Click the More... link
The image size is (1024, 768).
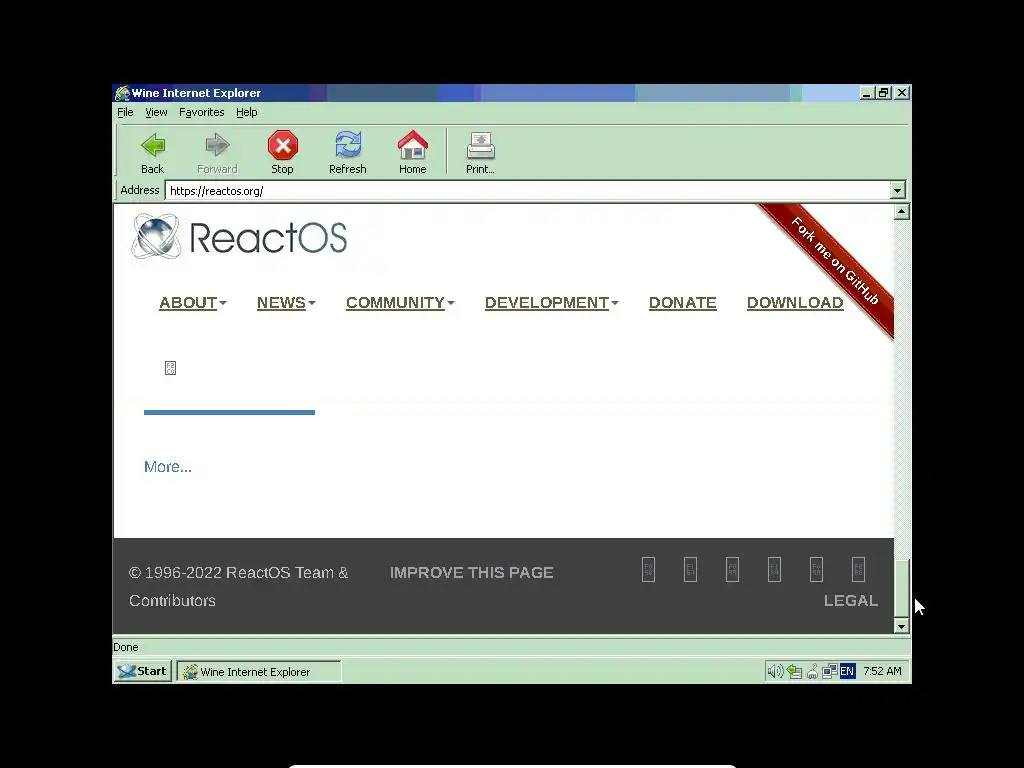[168, 467]
